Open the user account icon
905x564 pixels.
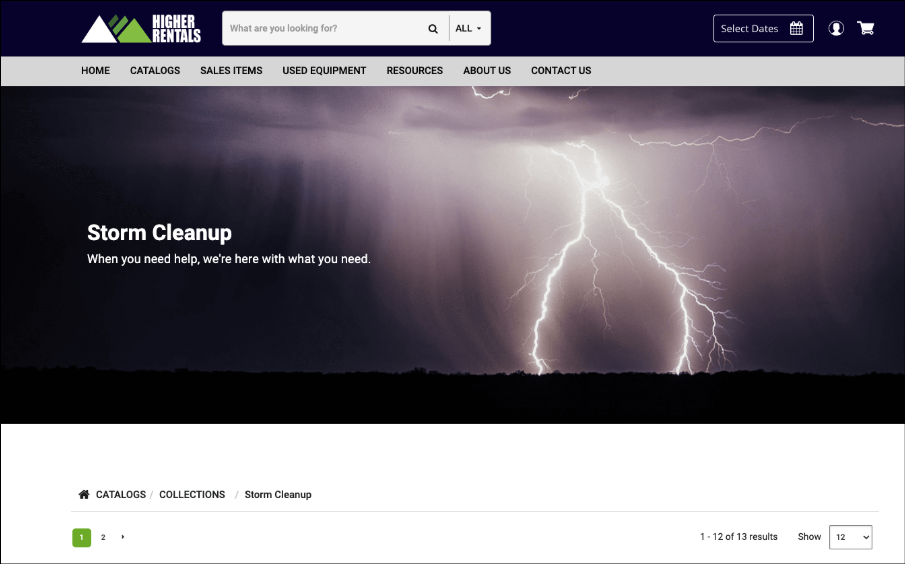pyautogui.click(x=836, y=29)
